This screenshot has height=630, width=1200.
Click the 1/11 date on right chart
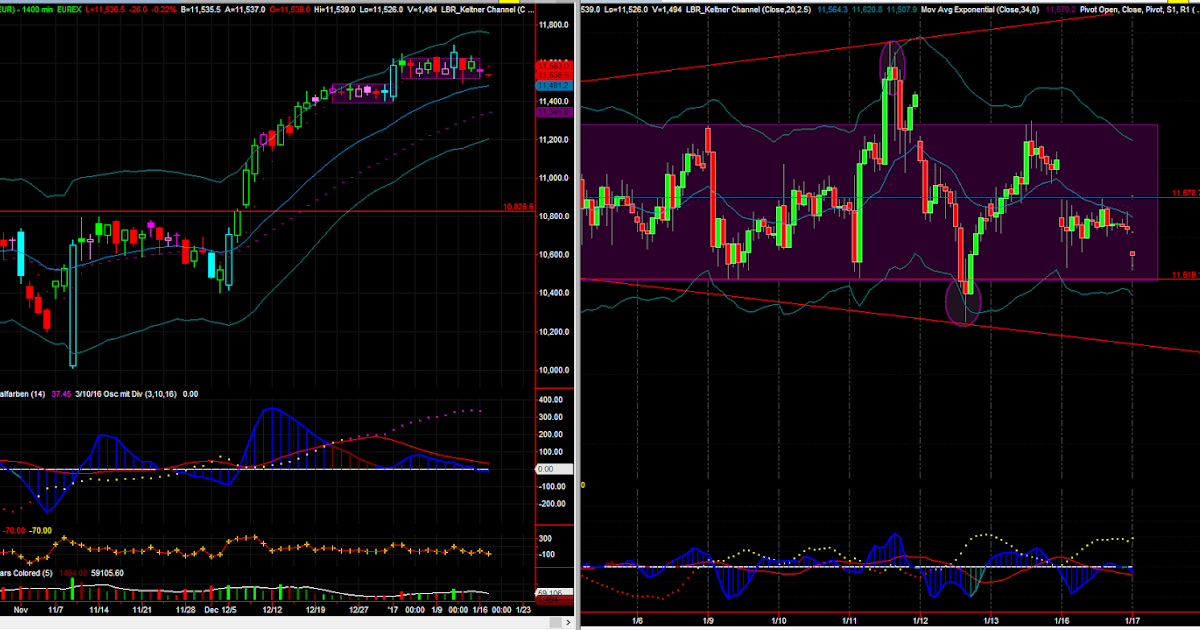[x=848, y=620]
